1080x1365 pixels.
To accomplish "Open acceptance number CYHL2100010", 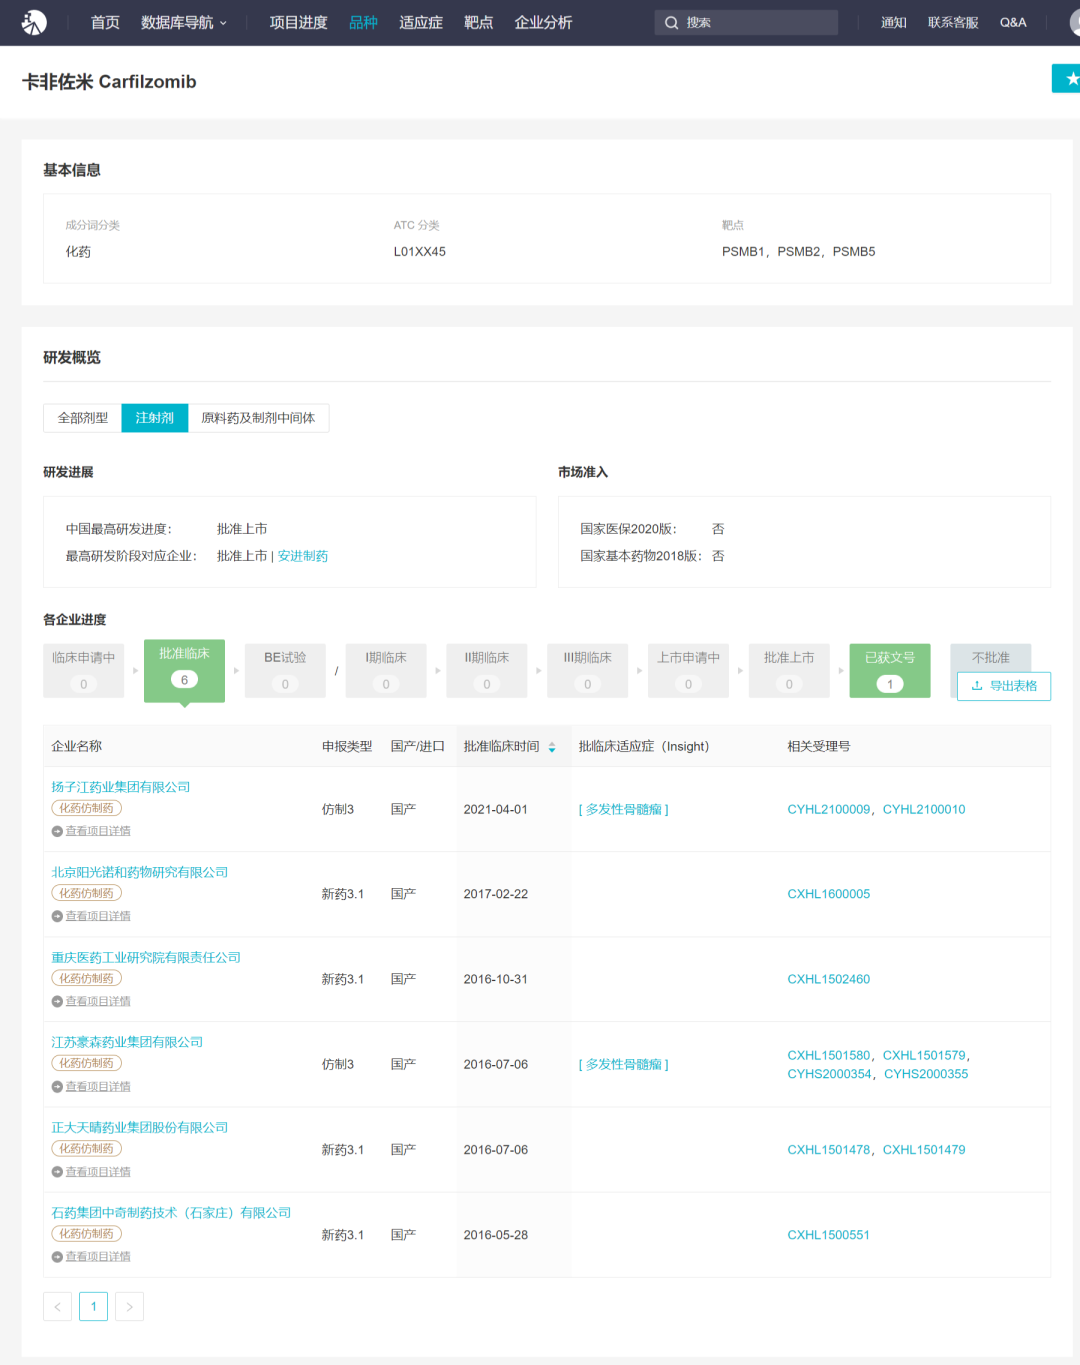I will (x=924, y=809).
